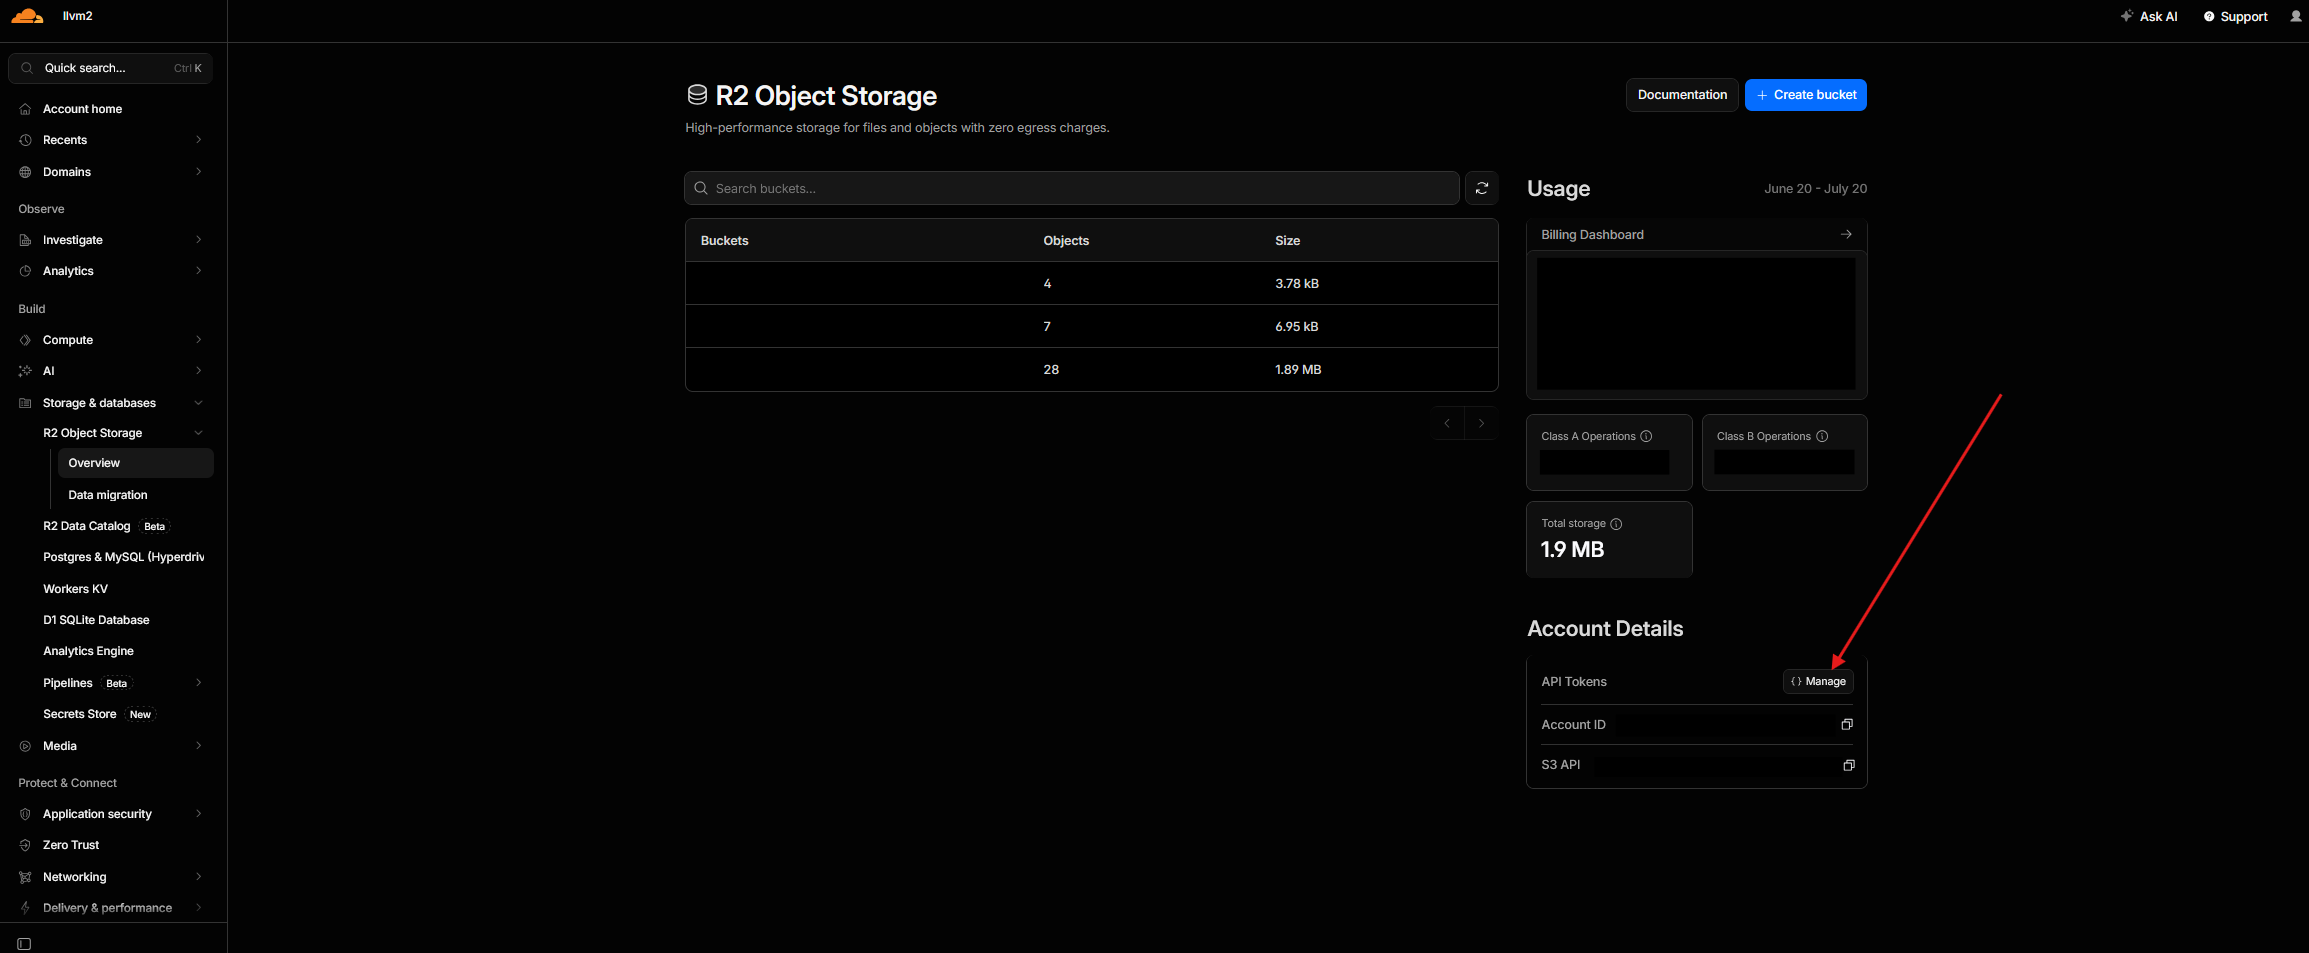
Task: Click the llvm2 account name
Action: coord(78,16)
